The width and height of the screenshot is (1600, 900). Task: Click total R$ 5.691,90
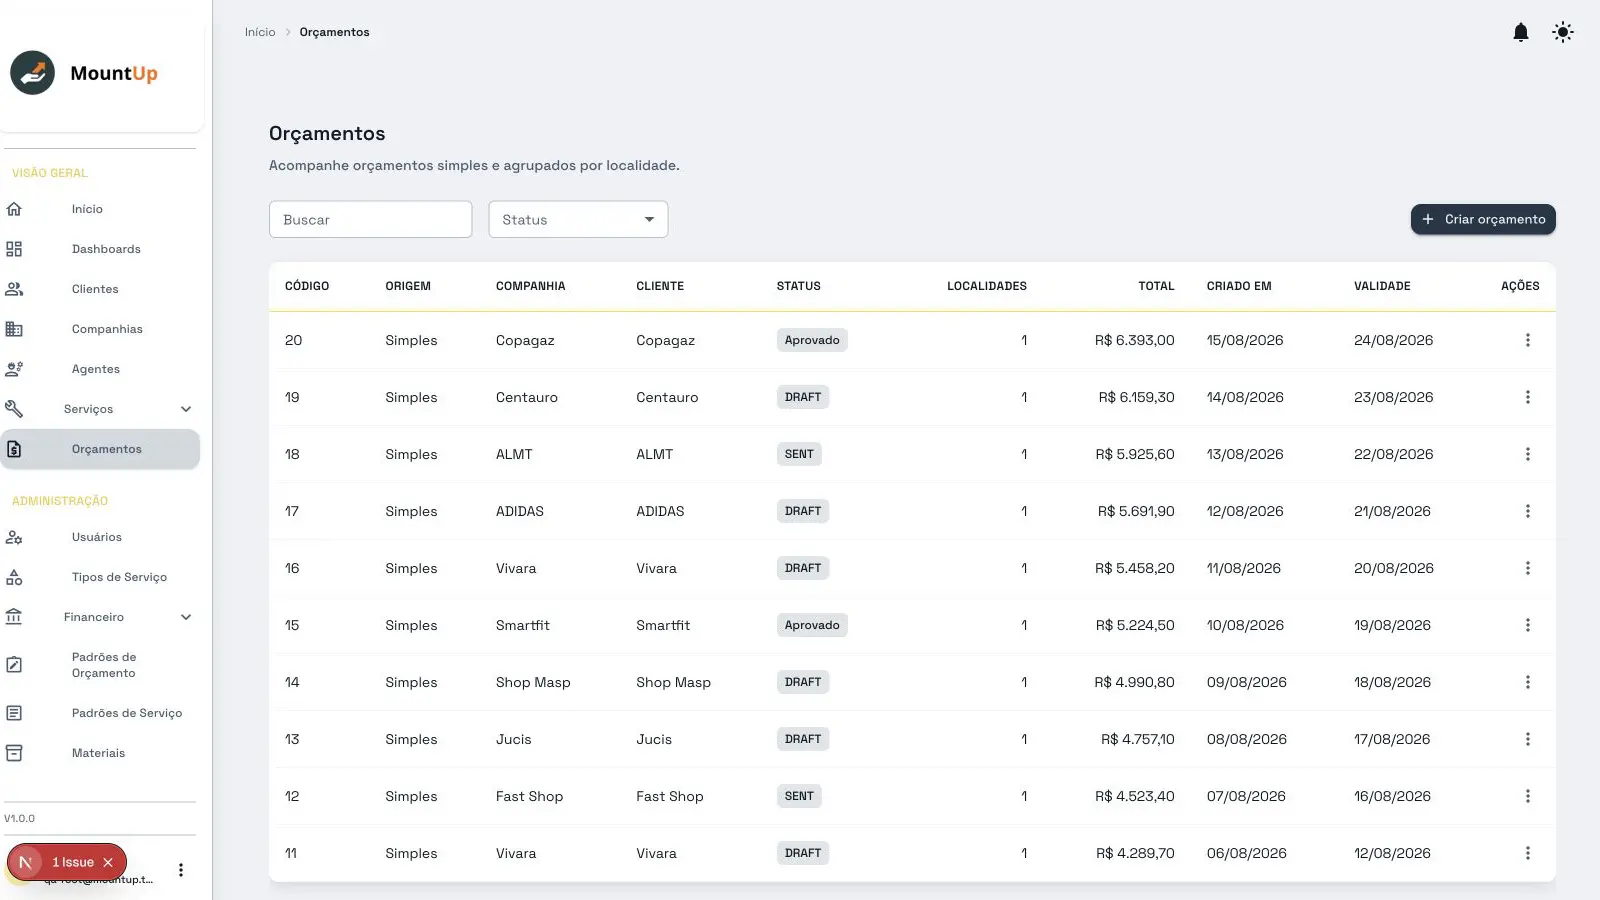(1136, 511)
